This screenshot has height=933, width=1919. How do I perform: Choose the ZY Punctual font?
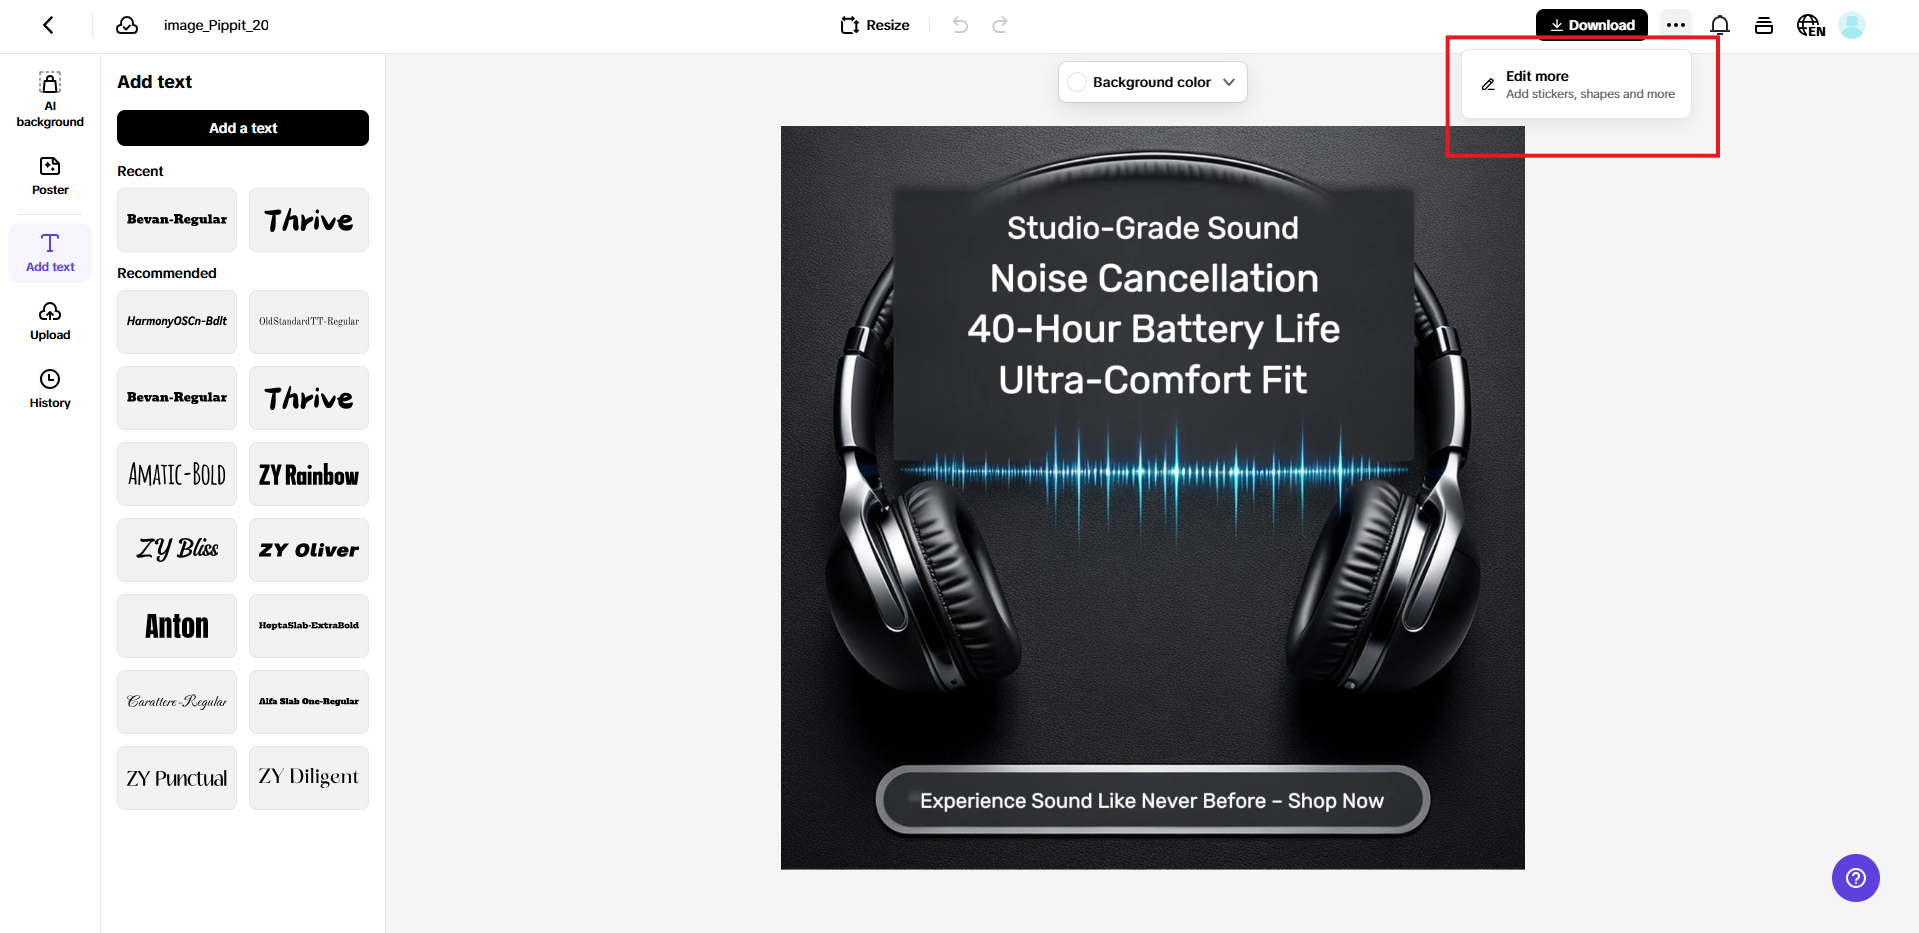177,778
